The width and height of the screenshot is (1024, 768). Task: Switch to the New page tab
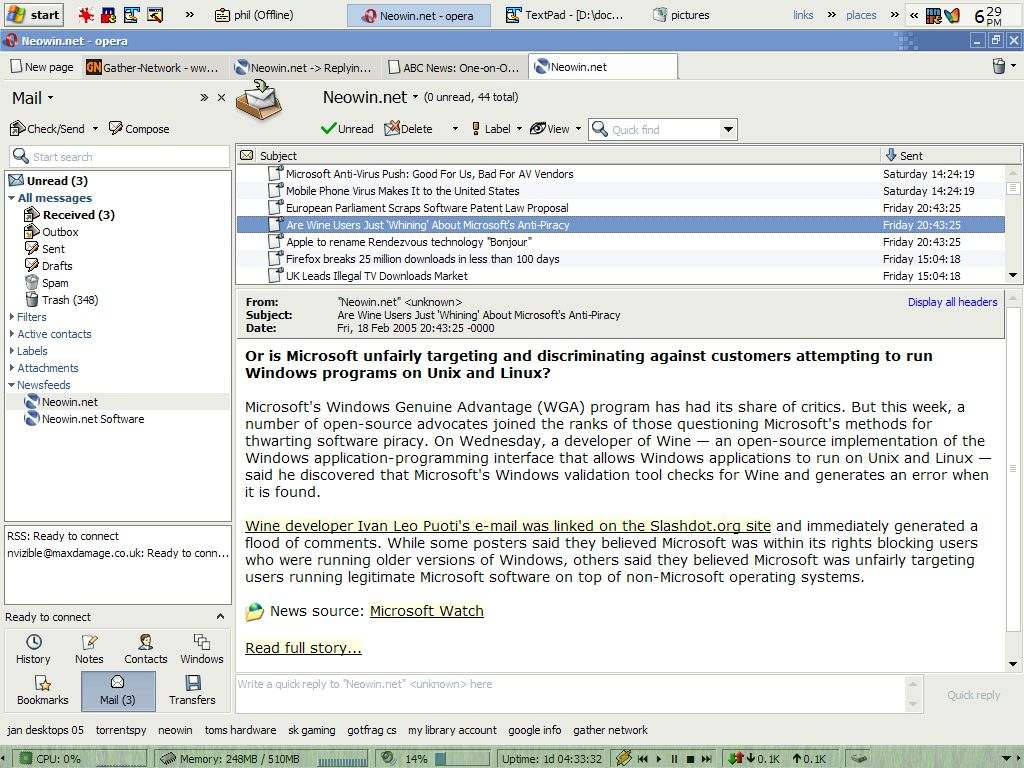point(42,67)
